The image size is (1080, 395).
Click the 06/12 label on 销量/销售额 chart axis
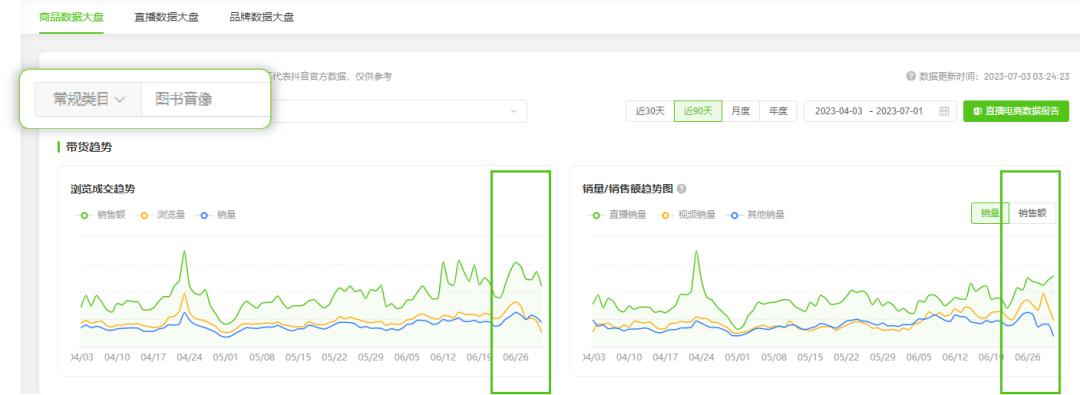point(955,357)
